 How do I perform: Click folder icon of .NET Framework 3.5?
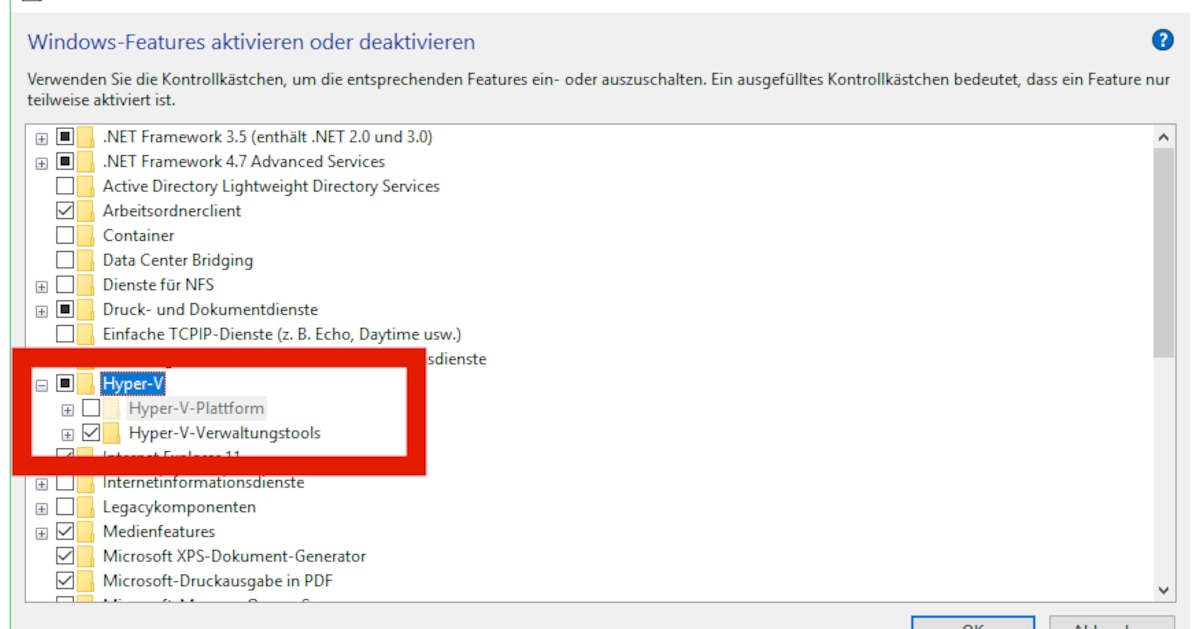(87, 136)
